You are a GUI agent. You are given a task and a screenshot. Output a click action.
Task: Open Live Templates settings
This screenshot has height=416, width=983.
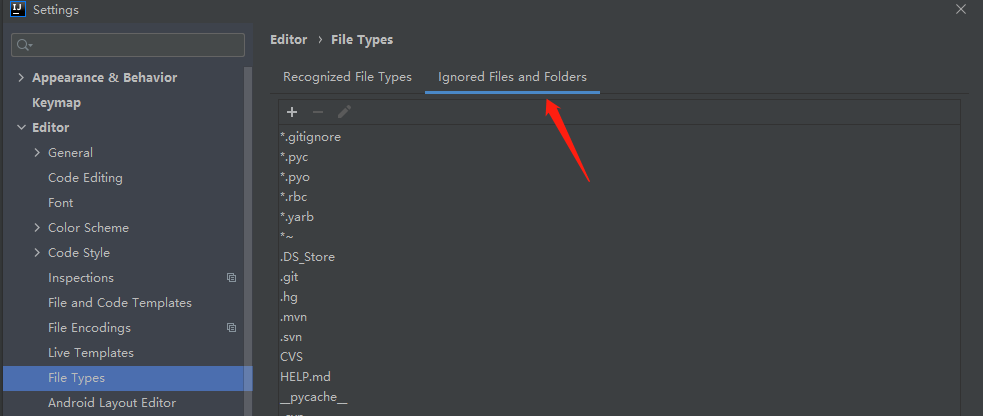pos(90,353)
